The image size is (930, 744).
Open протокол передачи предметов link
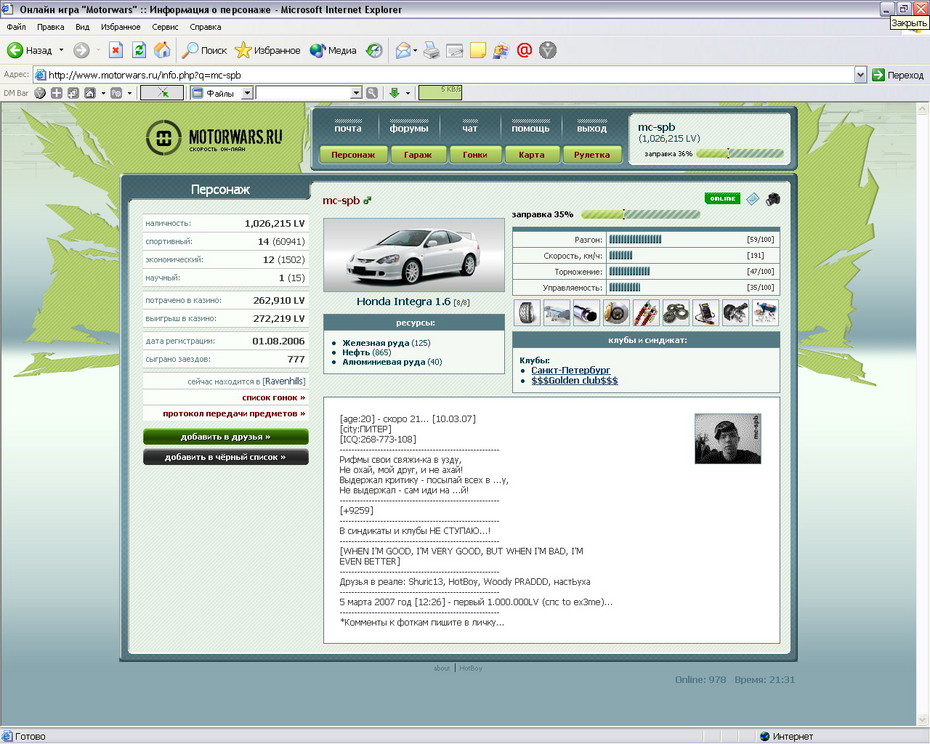[234, 414]
